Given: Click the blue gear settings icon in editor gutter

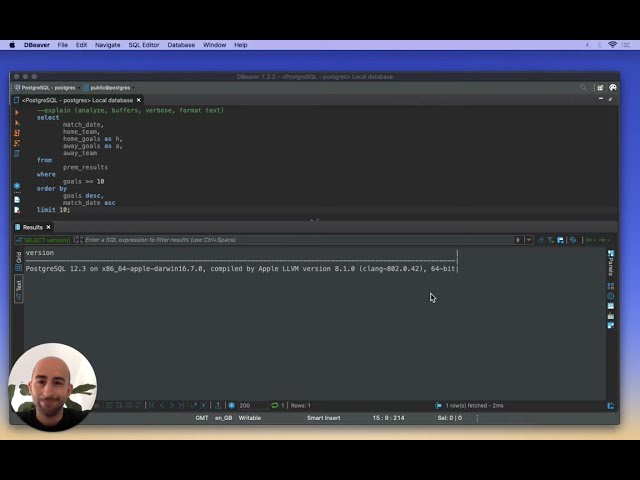Looking at the screenshot, I should coord(17,186).
